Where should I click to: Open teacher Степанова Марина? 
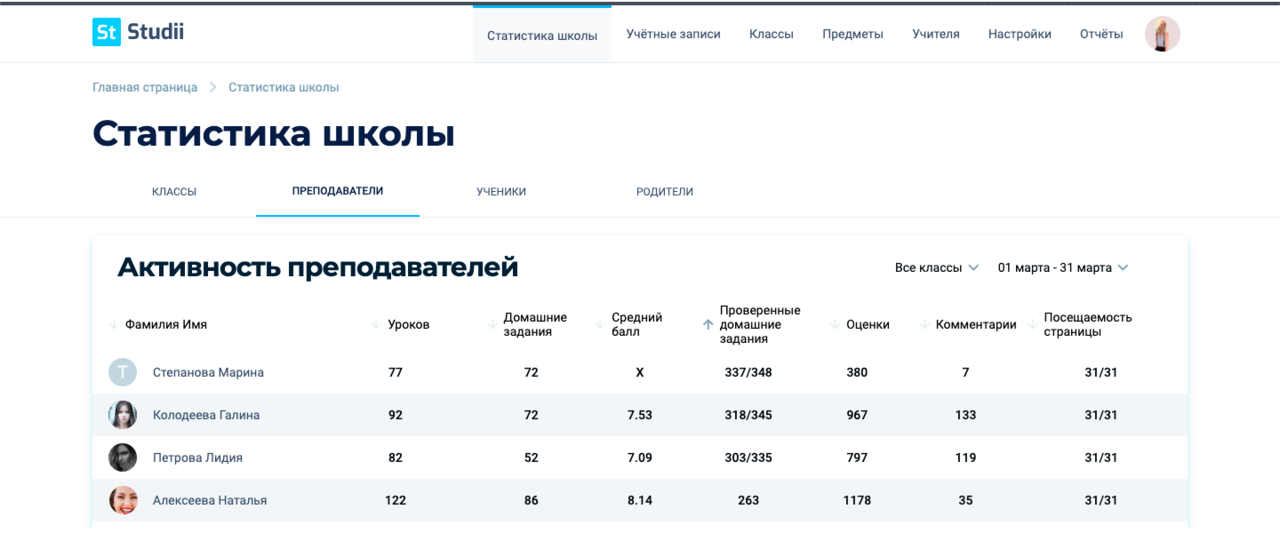208,373
